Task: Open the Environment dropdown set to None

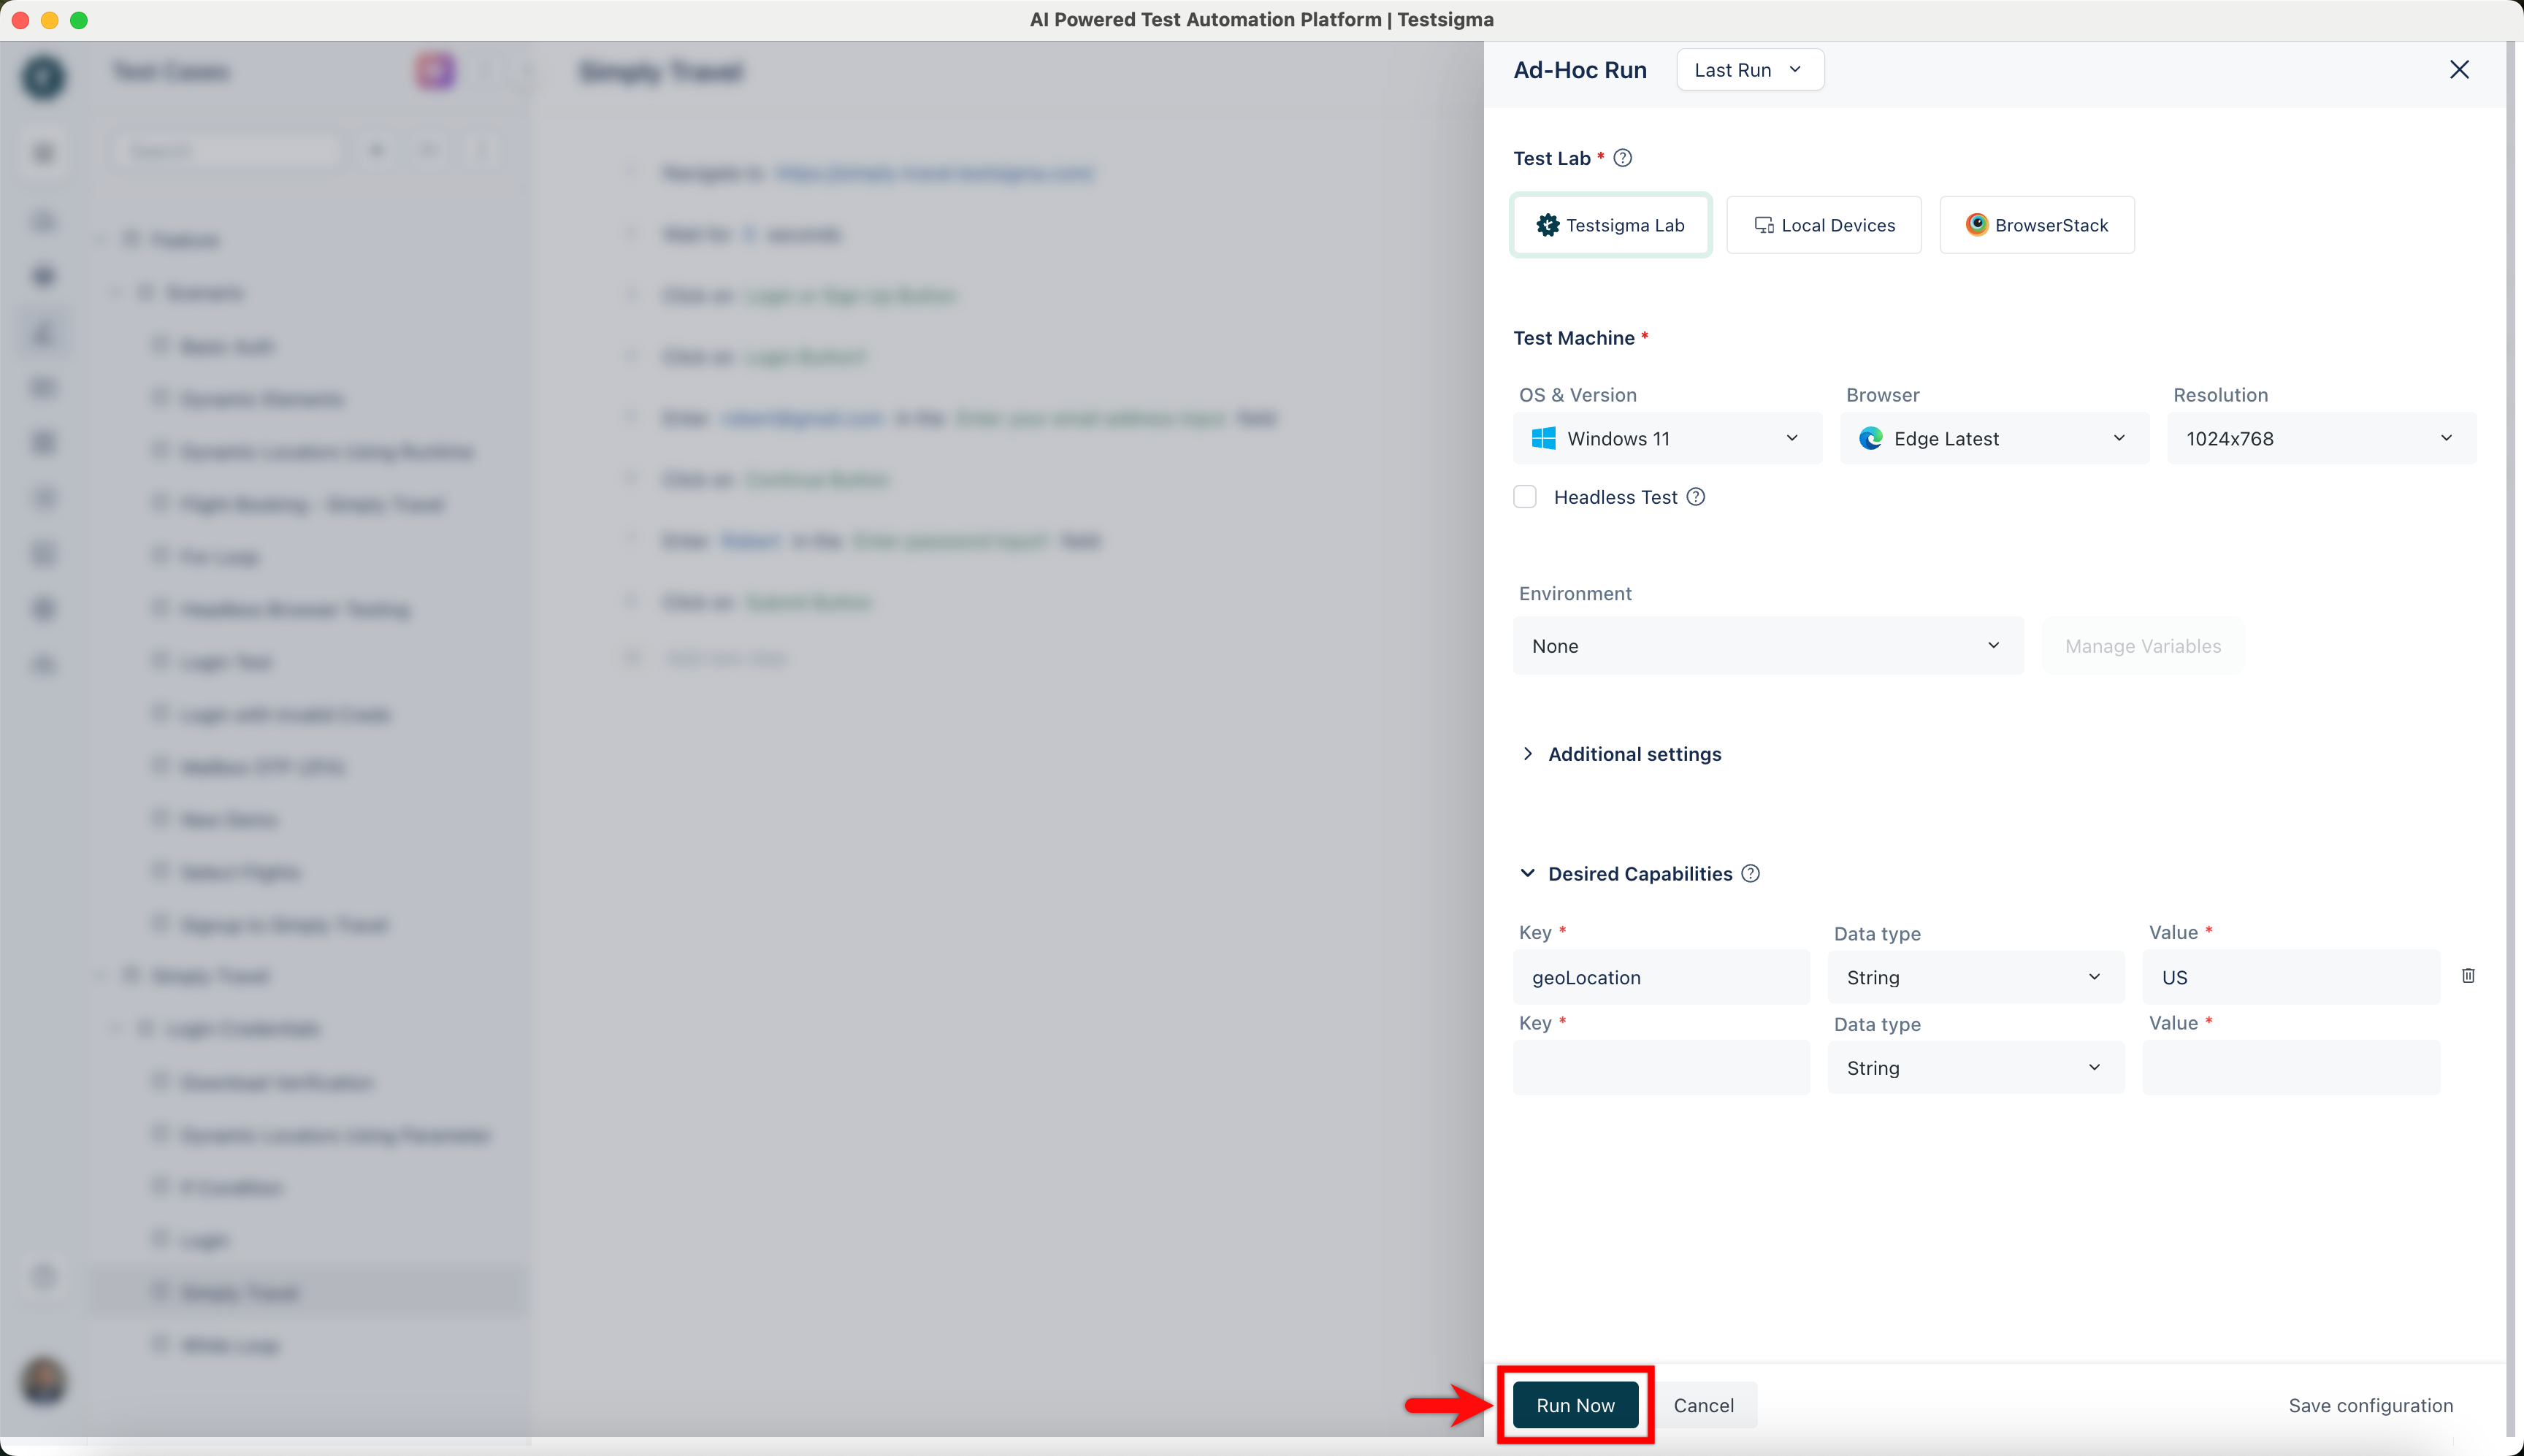Action: click(x=1768, y=646)
